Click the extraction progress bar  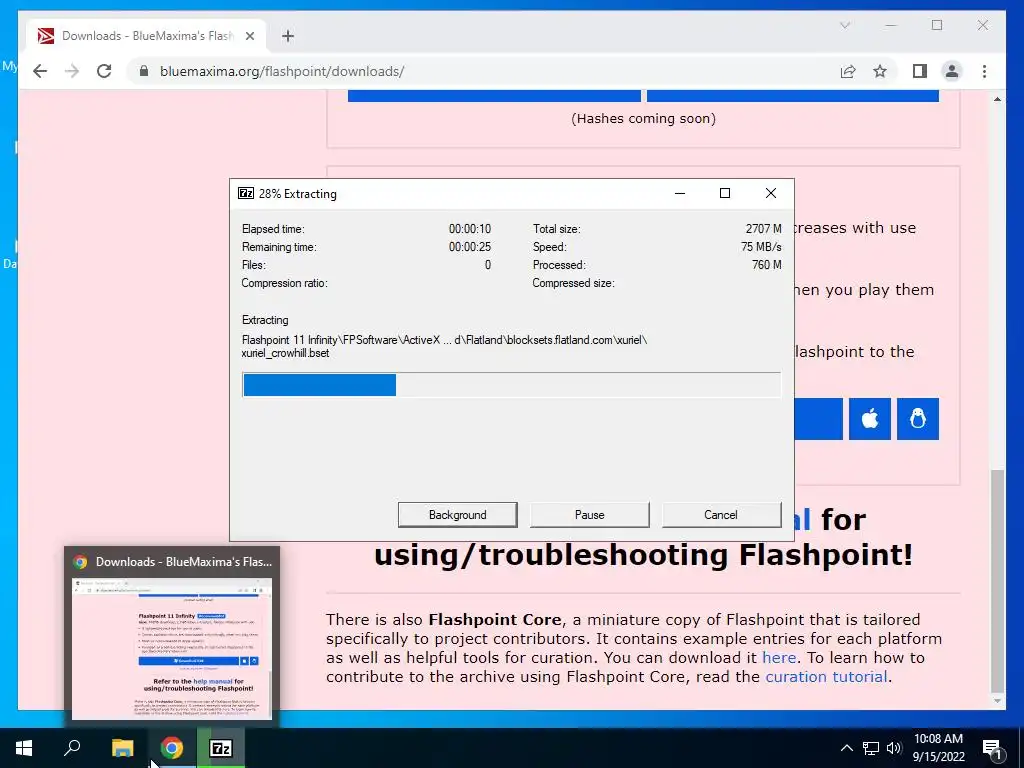pyautogui.click(x=511, y=385)
